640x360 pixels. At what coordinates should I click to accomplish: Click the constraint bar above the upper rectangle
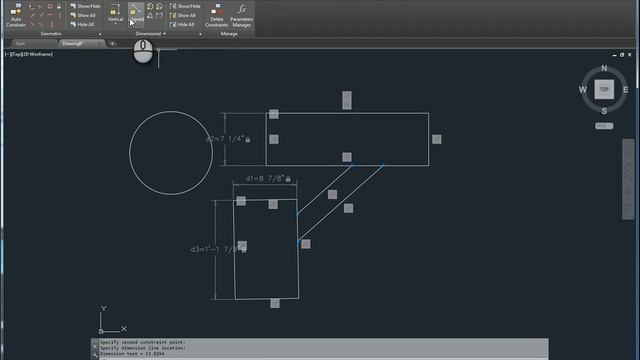tap(347, 100)
